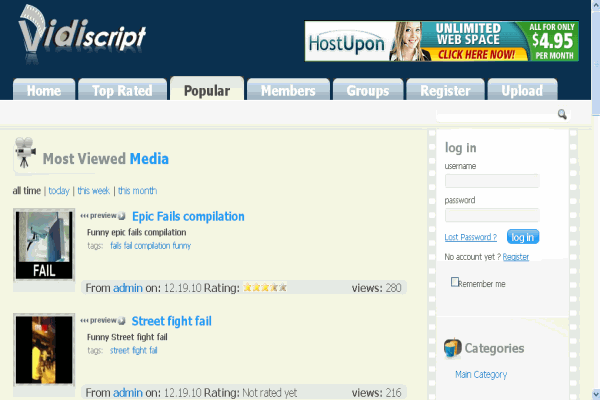
Task: Open the Main Category link
Action: coord(481,374)
